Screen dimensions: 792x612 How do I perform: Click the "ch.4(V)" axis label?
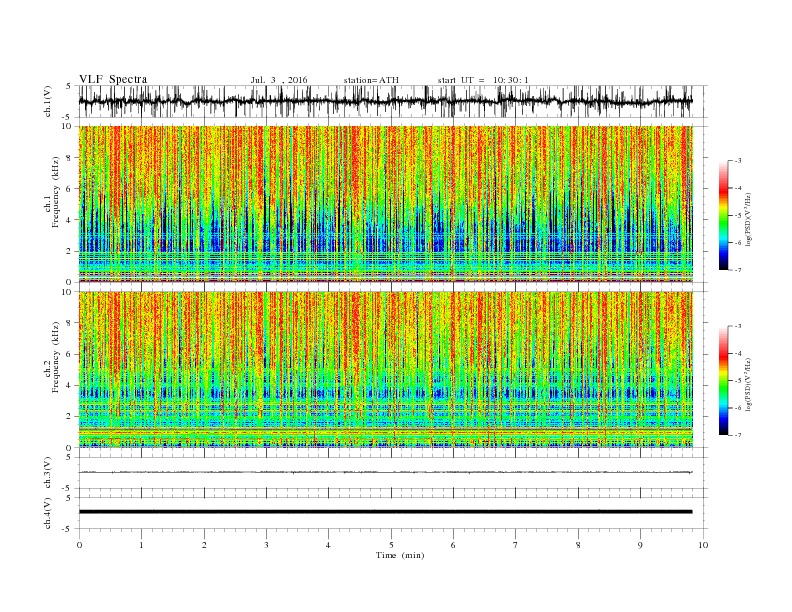(x=48, y=513)
